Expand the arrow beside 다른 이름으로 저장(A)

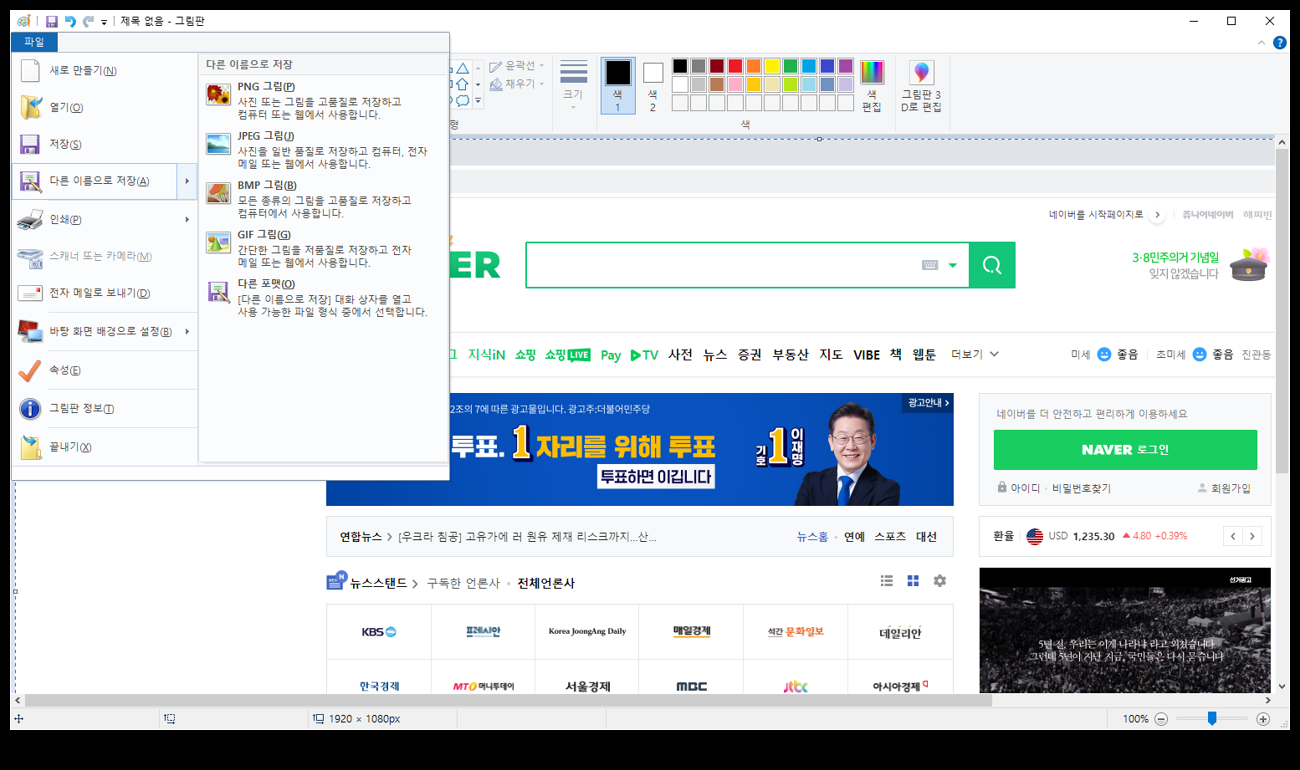coord(187,181)
